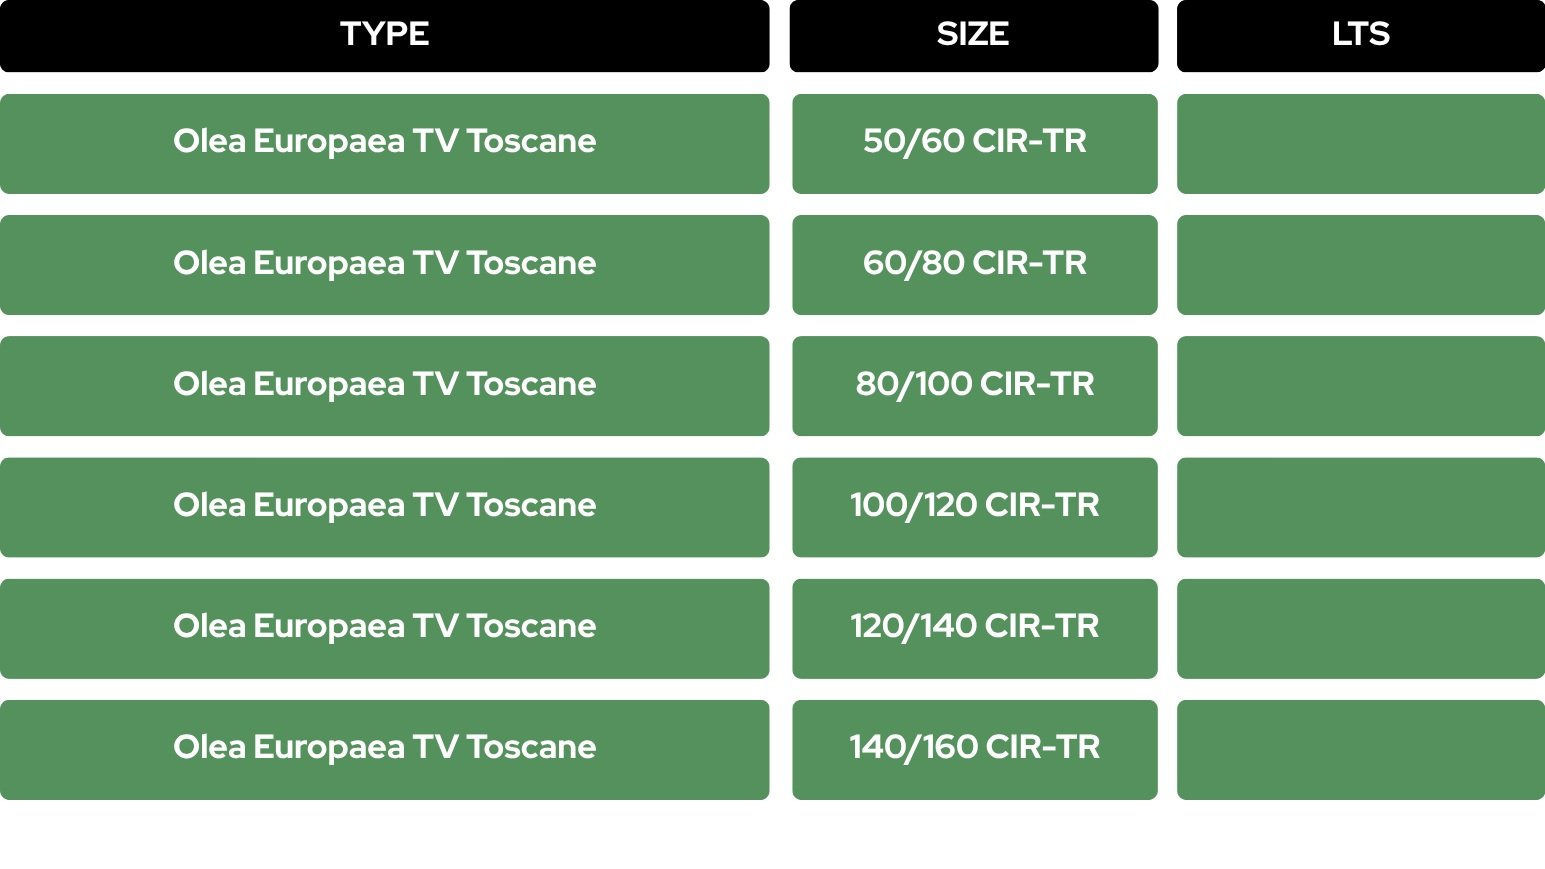1545x869 pixels.
Task: Click the empty LTS cell beside 100/120 CIR-TR
Action: 1361,507
